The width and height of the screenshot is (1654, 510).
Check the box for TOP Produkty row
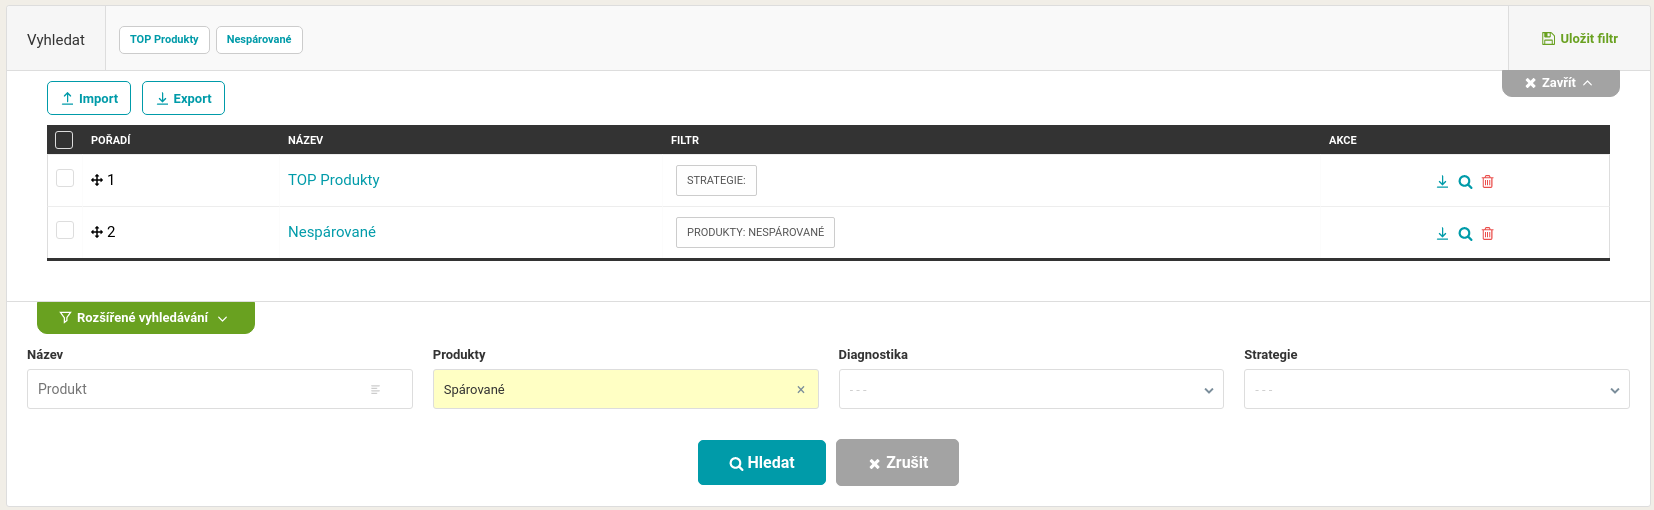coord(65,178)
